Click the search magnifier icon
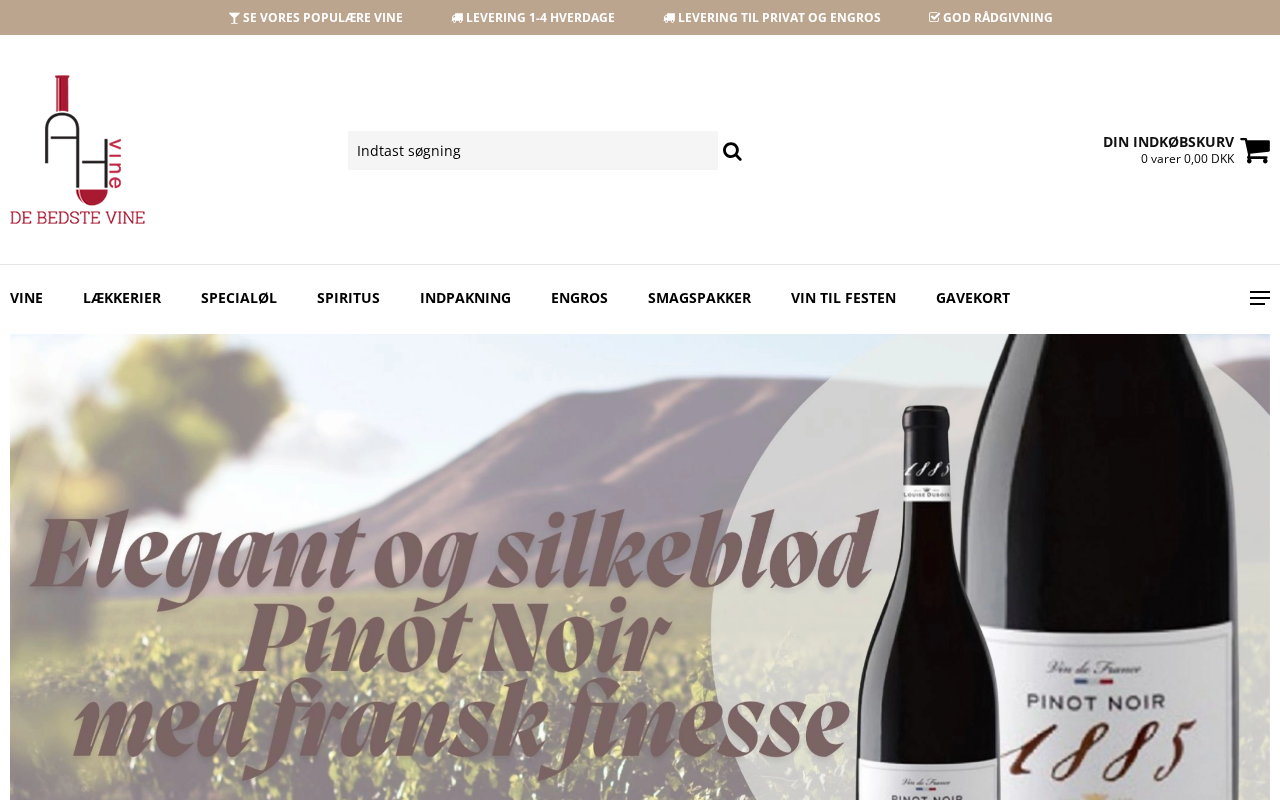Viewport: 1280px width, 800px height. [732, 151]
